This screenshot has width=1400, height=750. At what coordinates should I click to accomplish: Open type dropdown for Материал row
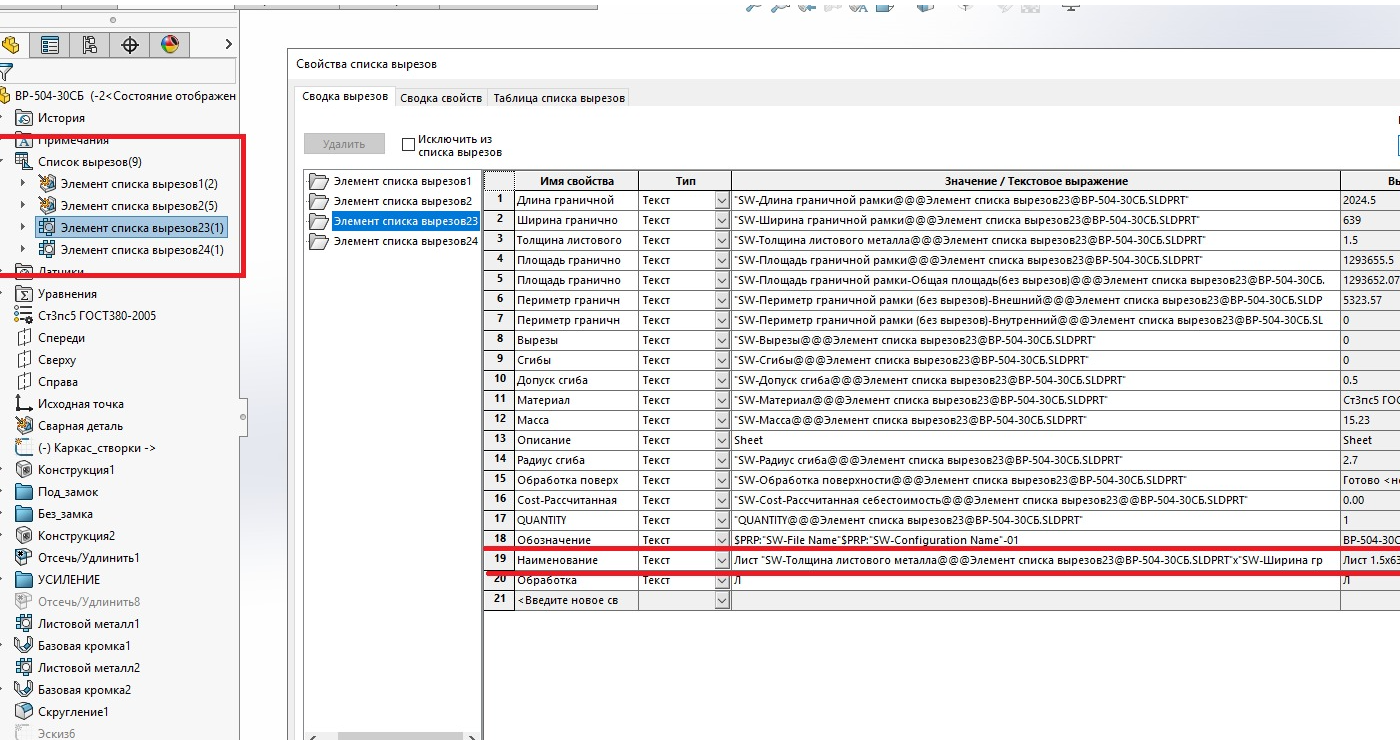tap(723, 400)
